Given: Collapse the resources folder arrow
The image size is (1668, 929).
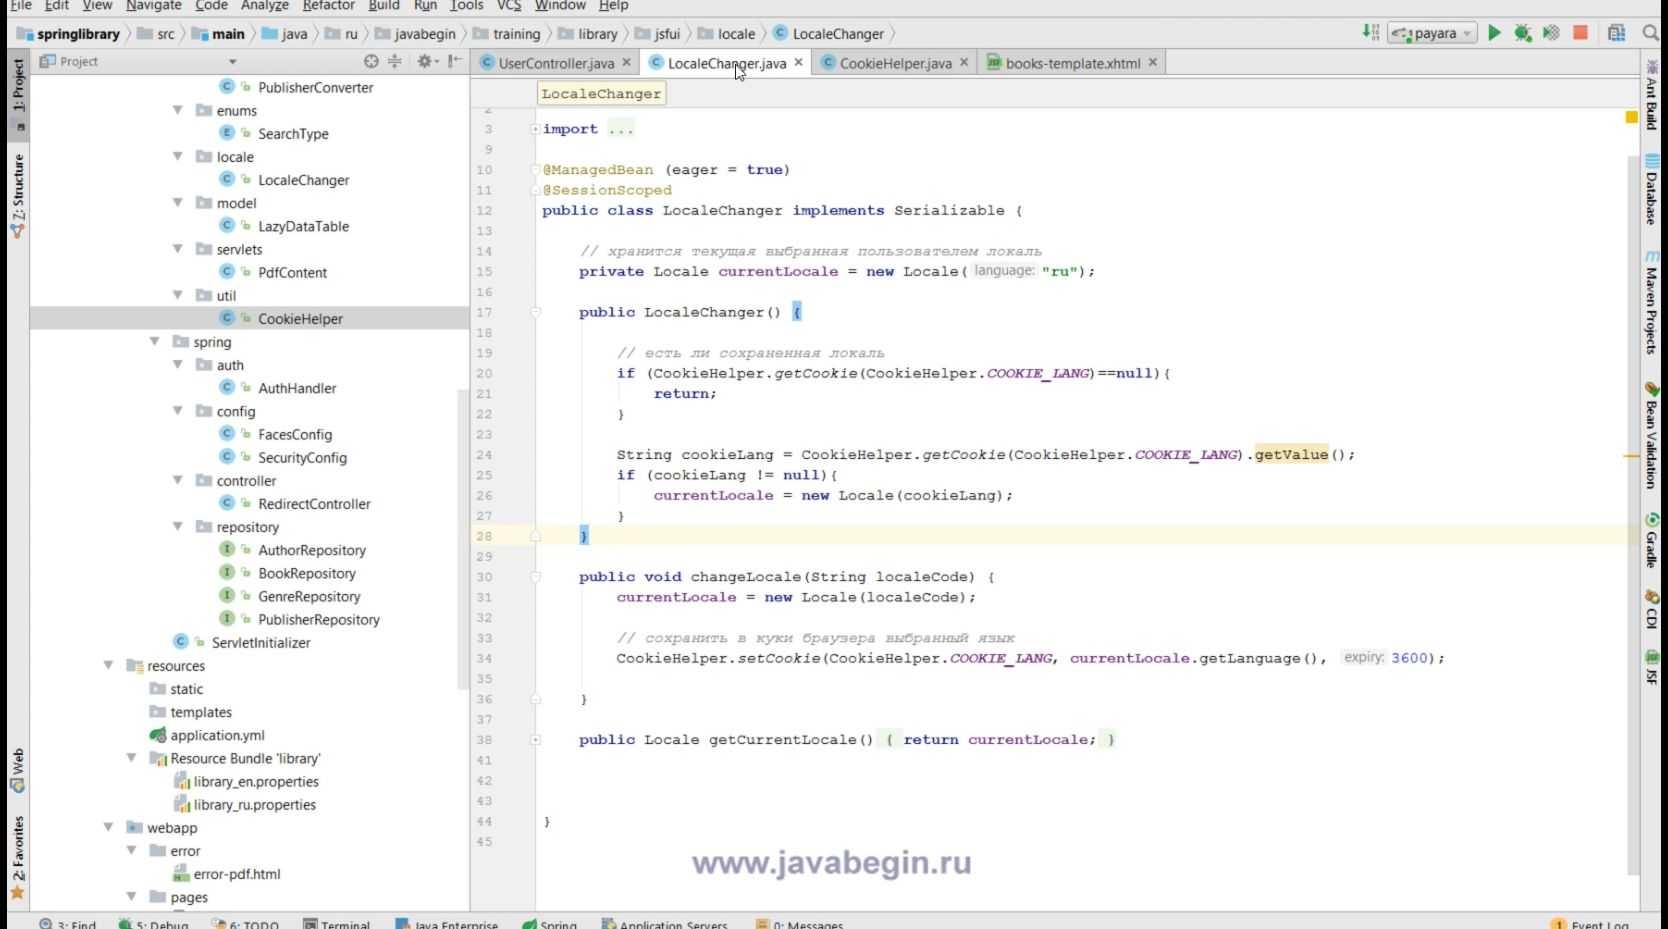Looking at the screenshot, I should coord(109,665).
